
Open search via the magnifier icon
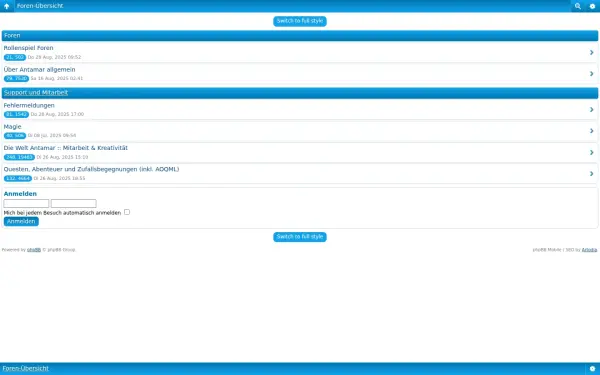tap(578, 6)
